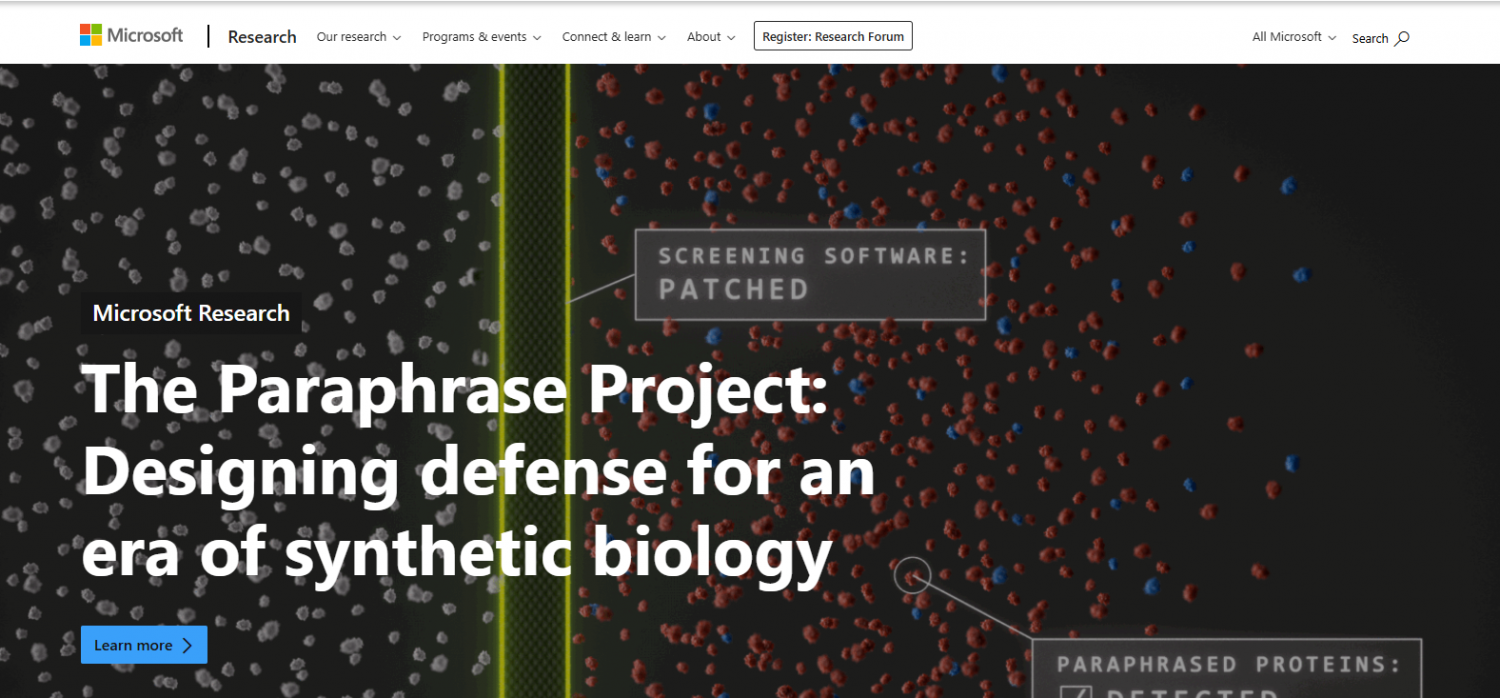The width and height of the screenshot is (1500, 698).
Task: Go to the Research home link
Action: pyautogui.click(x=262, y=37)
